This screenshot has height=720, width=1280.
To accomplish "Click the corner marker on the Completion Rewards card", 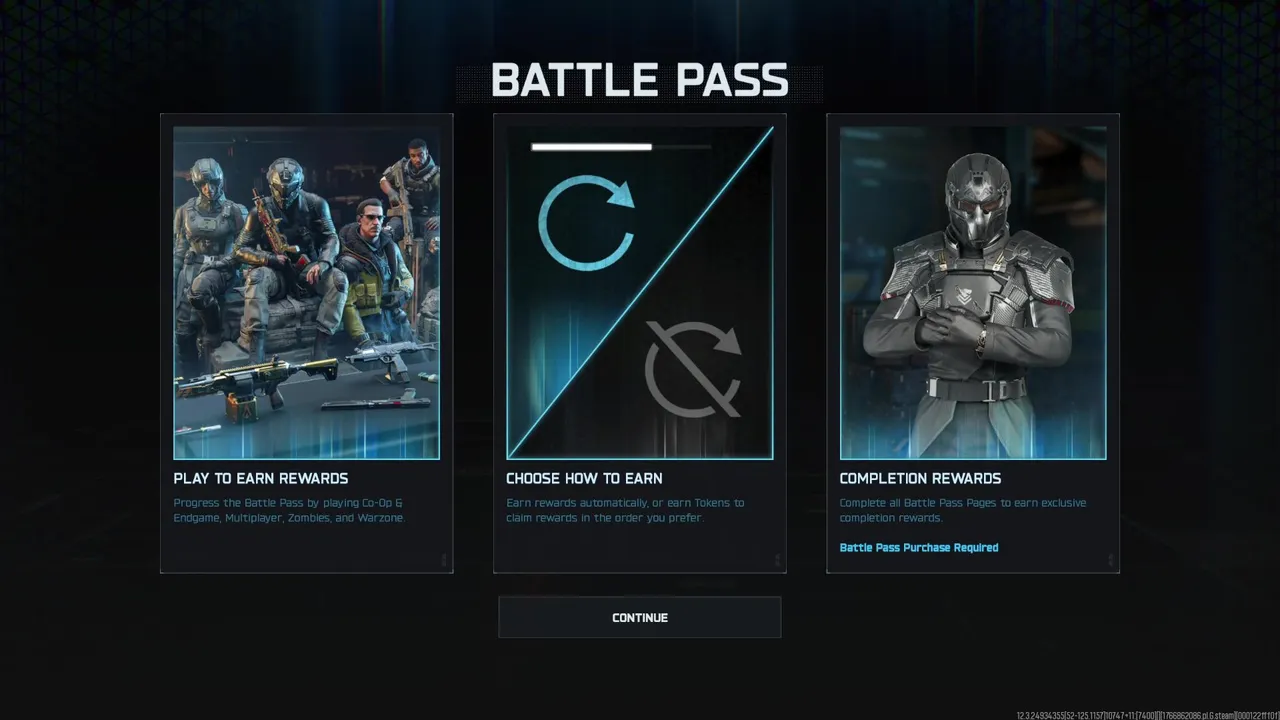I will pyautogui.click(x=1110, y=561).
